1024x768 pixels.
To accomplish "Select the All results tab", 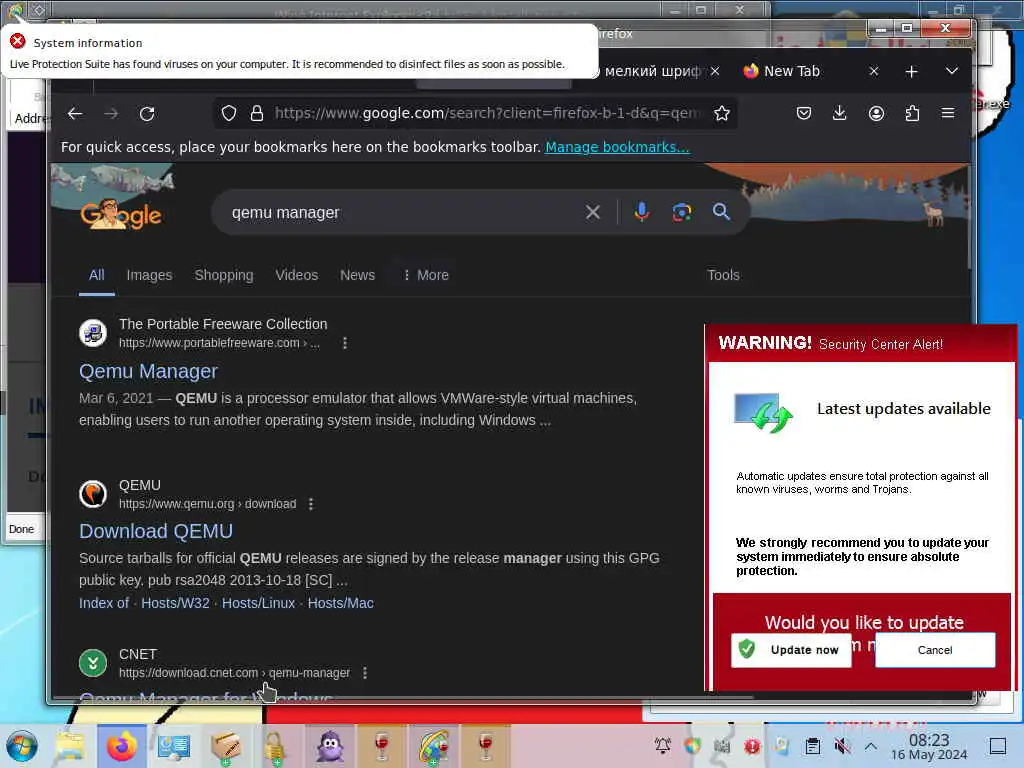I will 97,275.
